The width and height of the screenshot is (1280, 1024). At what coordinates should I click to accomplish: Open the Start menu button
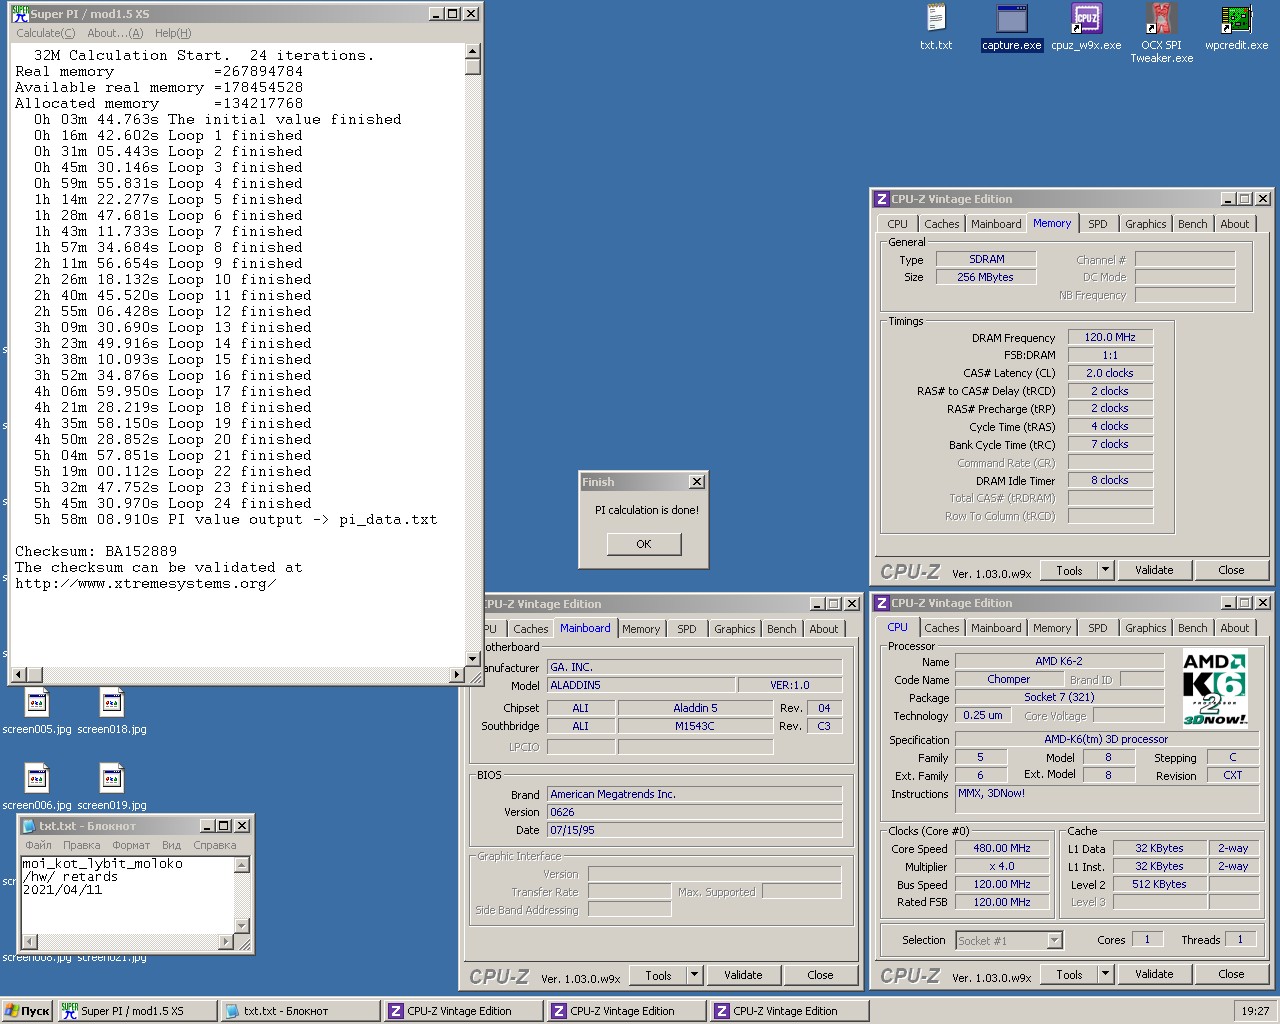click(27, 1011)
